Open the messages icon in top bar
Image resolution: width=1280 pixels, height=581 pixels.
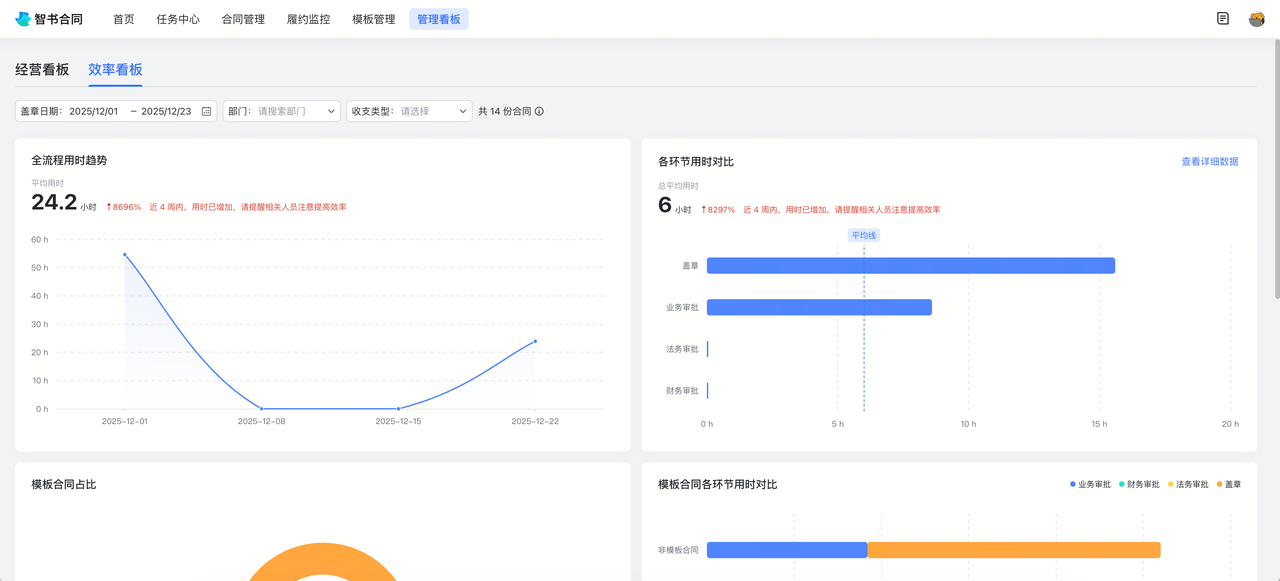click(1222, 18)
